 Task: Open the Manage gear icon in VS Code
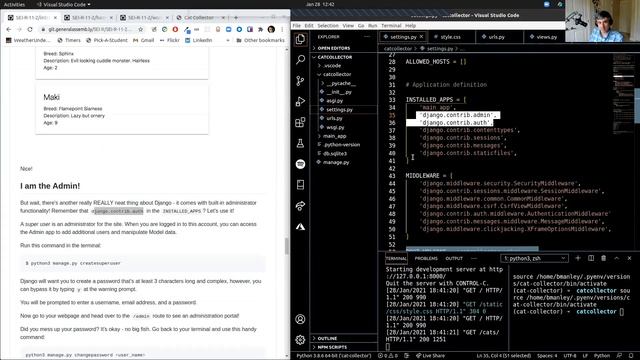click(300, 340)
